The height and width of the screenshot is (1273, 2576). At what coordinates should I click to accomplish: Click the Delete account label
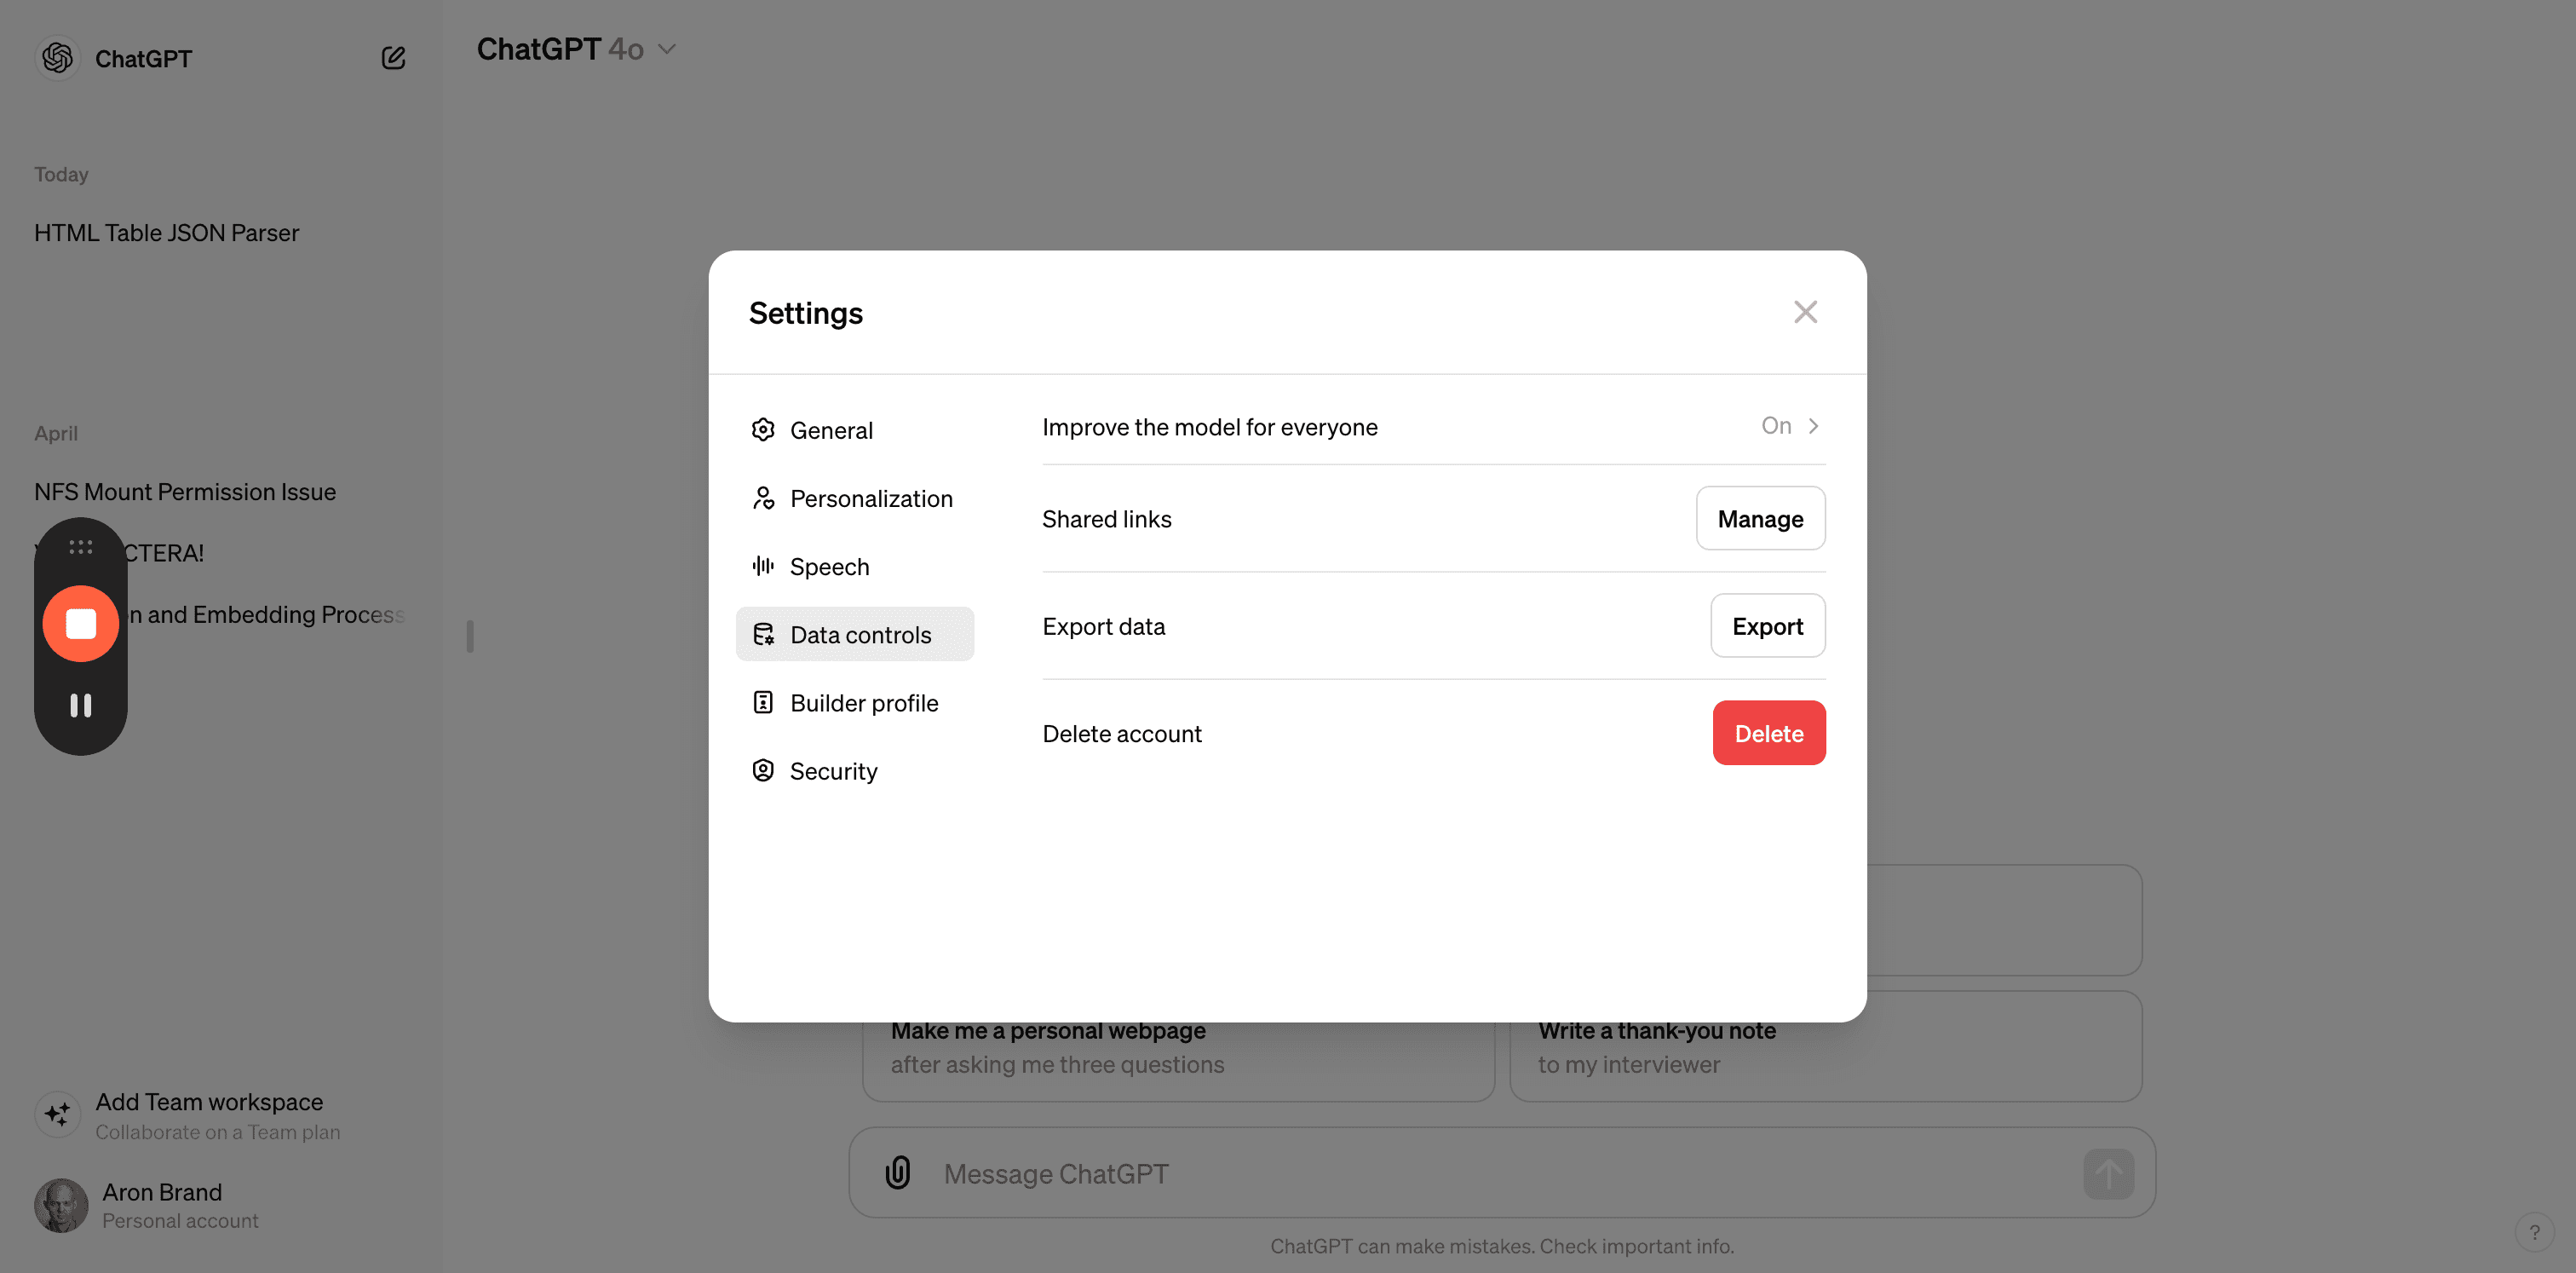point(1121,734)
